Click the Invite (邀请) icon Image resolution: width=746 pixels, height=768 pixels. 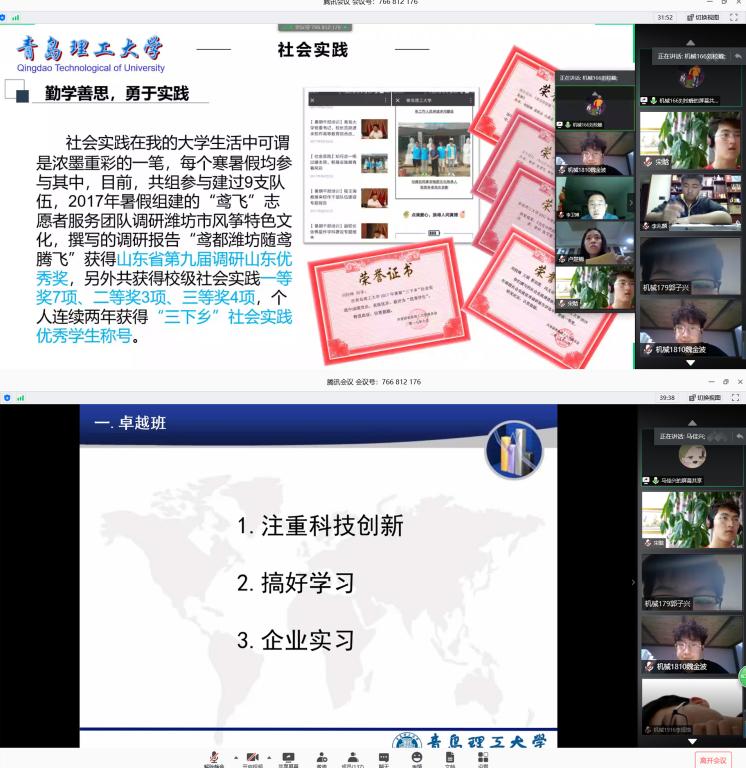[322, 758]
